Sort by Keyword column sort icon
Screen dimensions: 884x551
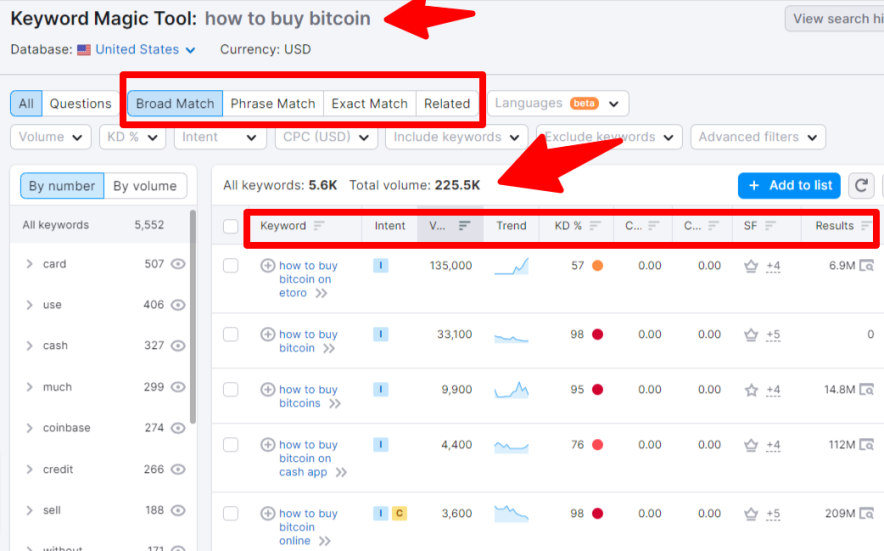319,226
